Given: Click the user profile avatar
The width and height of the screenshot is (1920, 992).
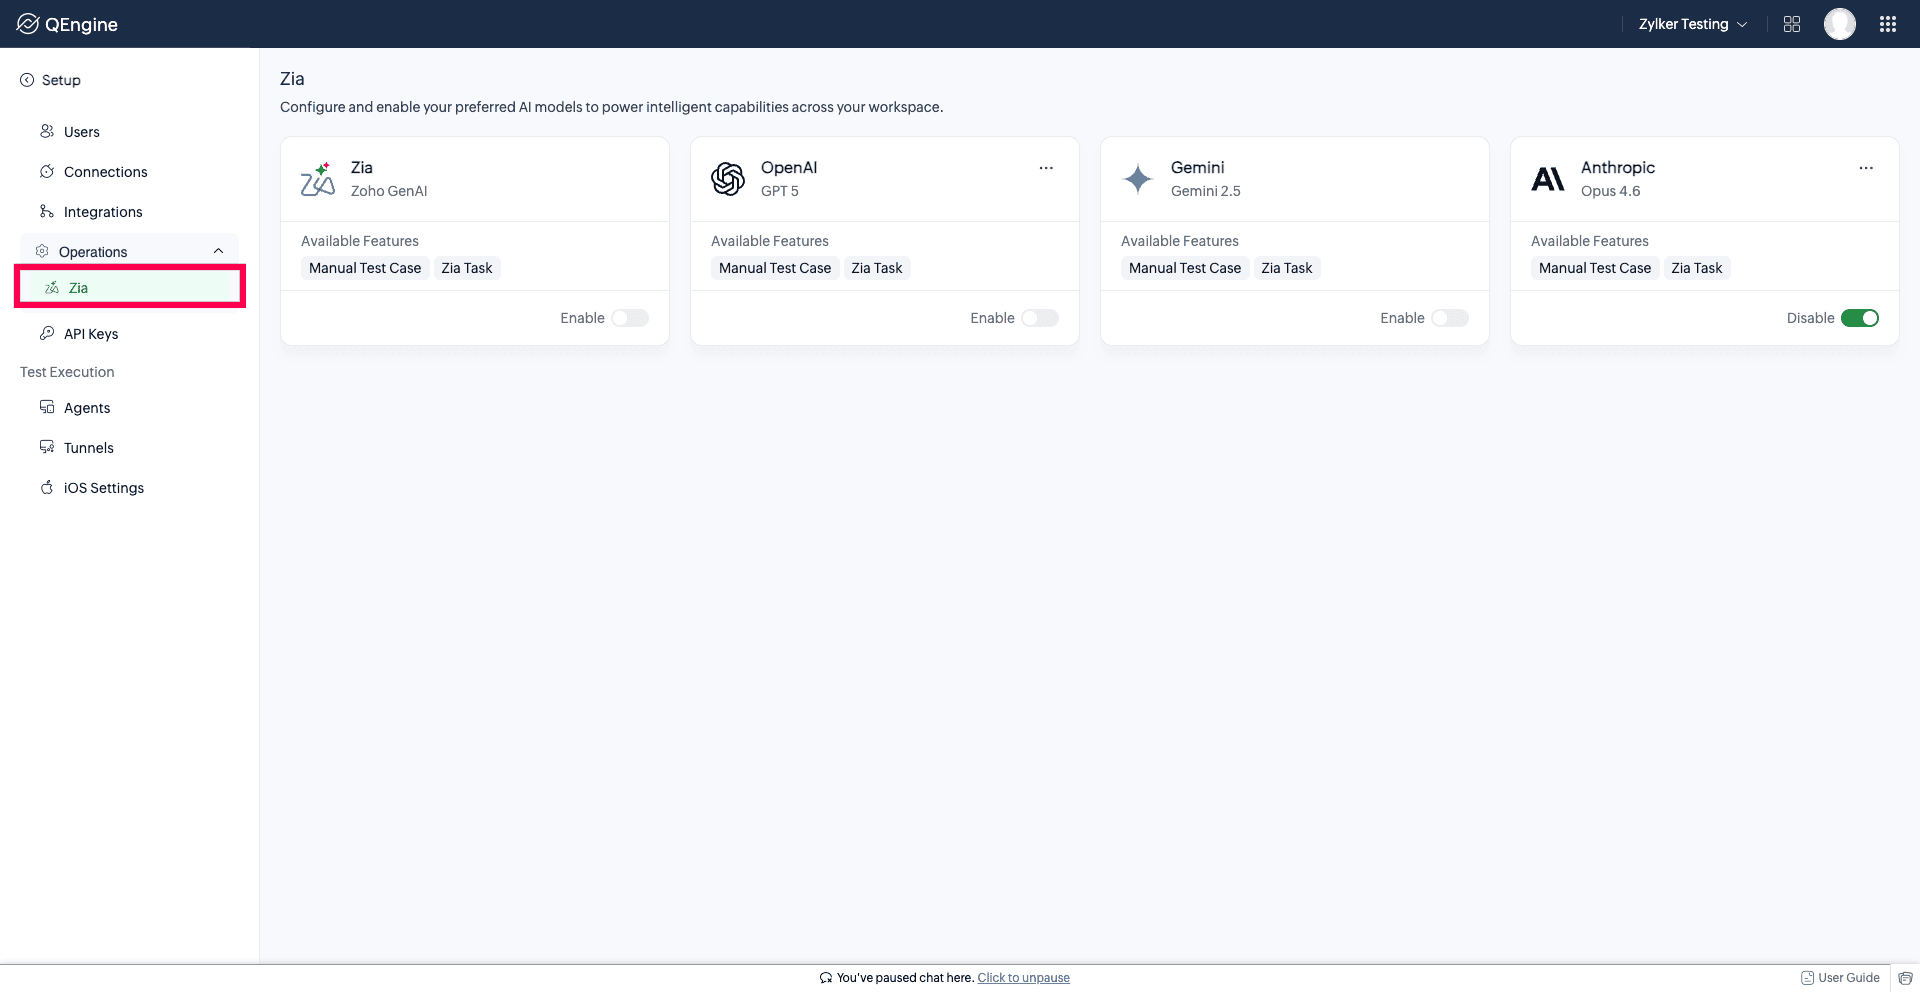Looking at the screenshot, I should pos(1840,24).
